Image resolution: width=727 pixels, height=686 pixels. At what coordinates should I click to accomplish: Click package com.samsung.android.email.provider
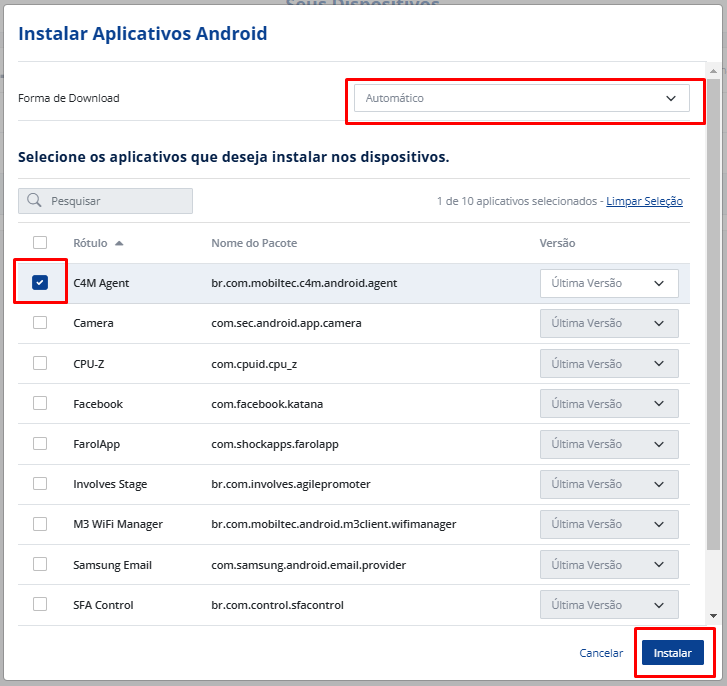pyautogui.click(x=308, y=565)
